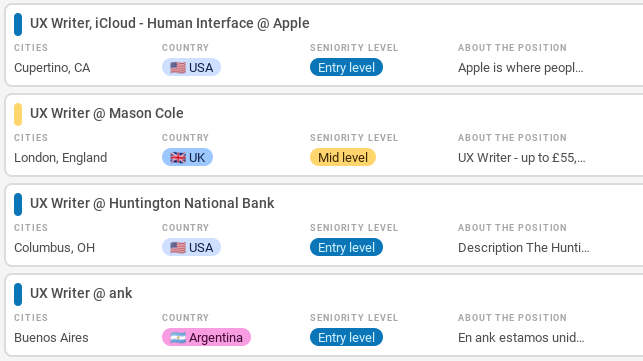
Task: Open the UX Writer iCloud Apple job title
Action: coord(169,23)
